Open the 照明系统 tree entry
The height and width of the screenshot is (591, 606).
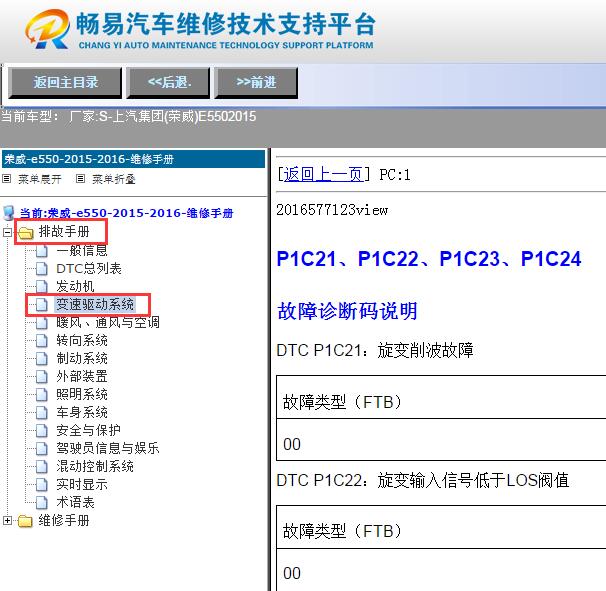(82, 394)
